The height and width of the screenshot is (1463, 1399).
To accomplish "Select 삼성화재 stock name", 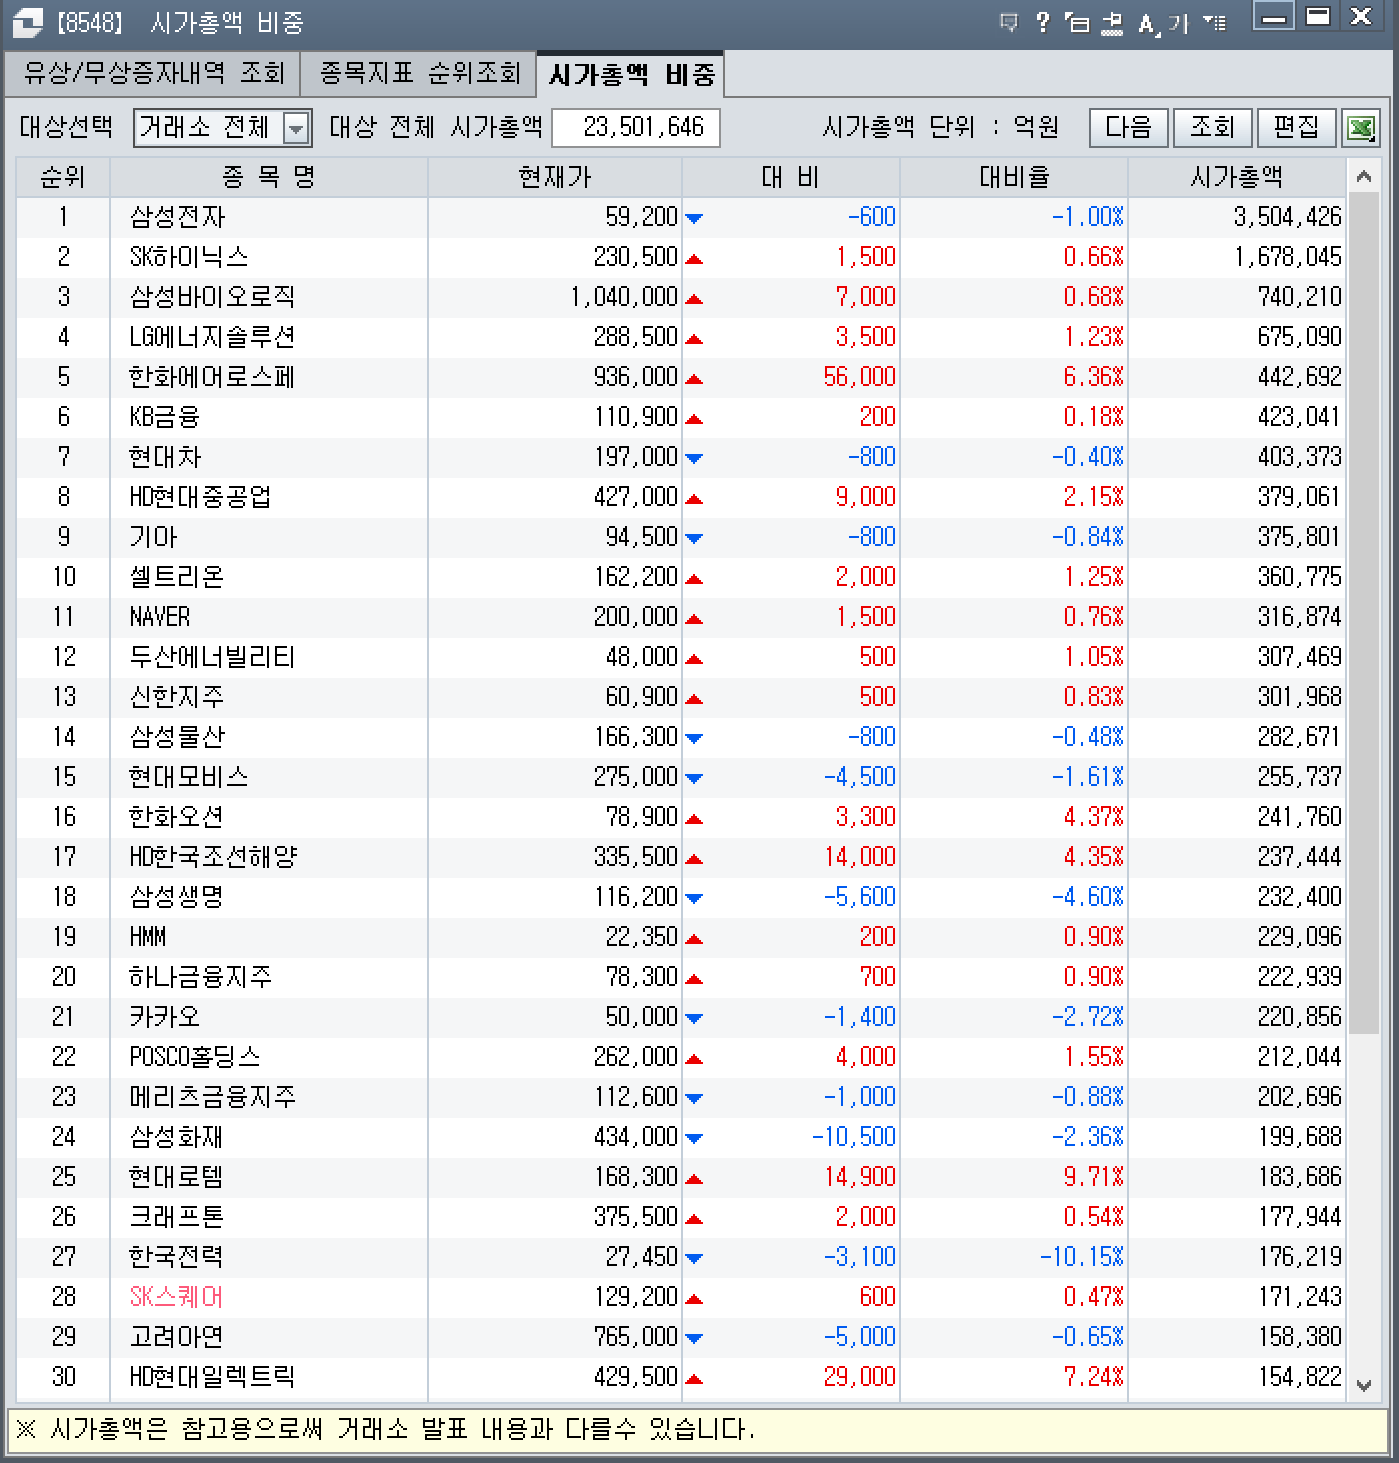I will click(176, 1137).
